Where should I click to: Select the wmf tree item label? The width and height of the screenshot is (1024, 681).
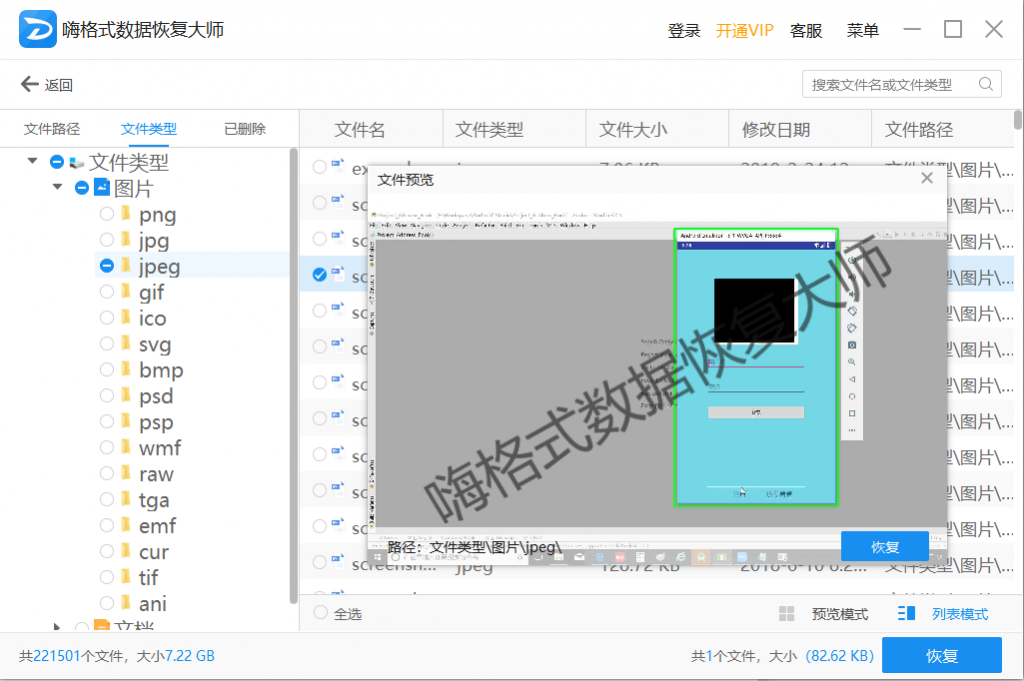[x=160, y=447]
